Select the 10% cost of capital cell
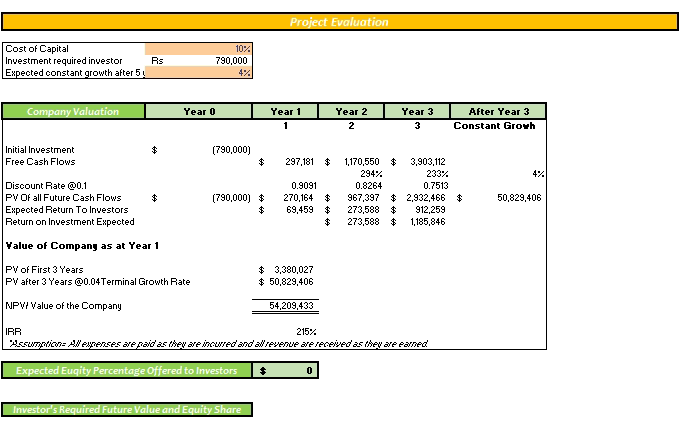 coord(199,49)
